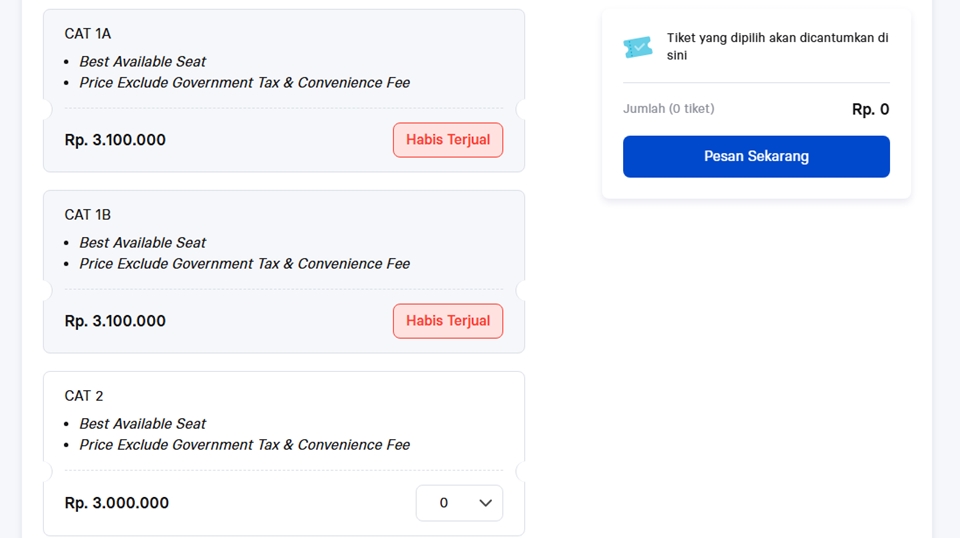960x538 pixels.
Task: Click the Habis Terjual badge for CAT 1A
Action: (x=448, y=140)
